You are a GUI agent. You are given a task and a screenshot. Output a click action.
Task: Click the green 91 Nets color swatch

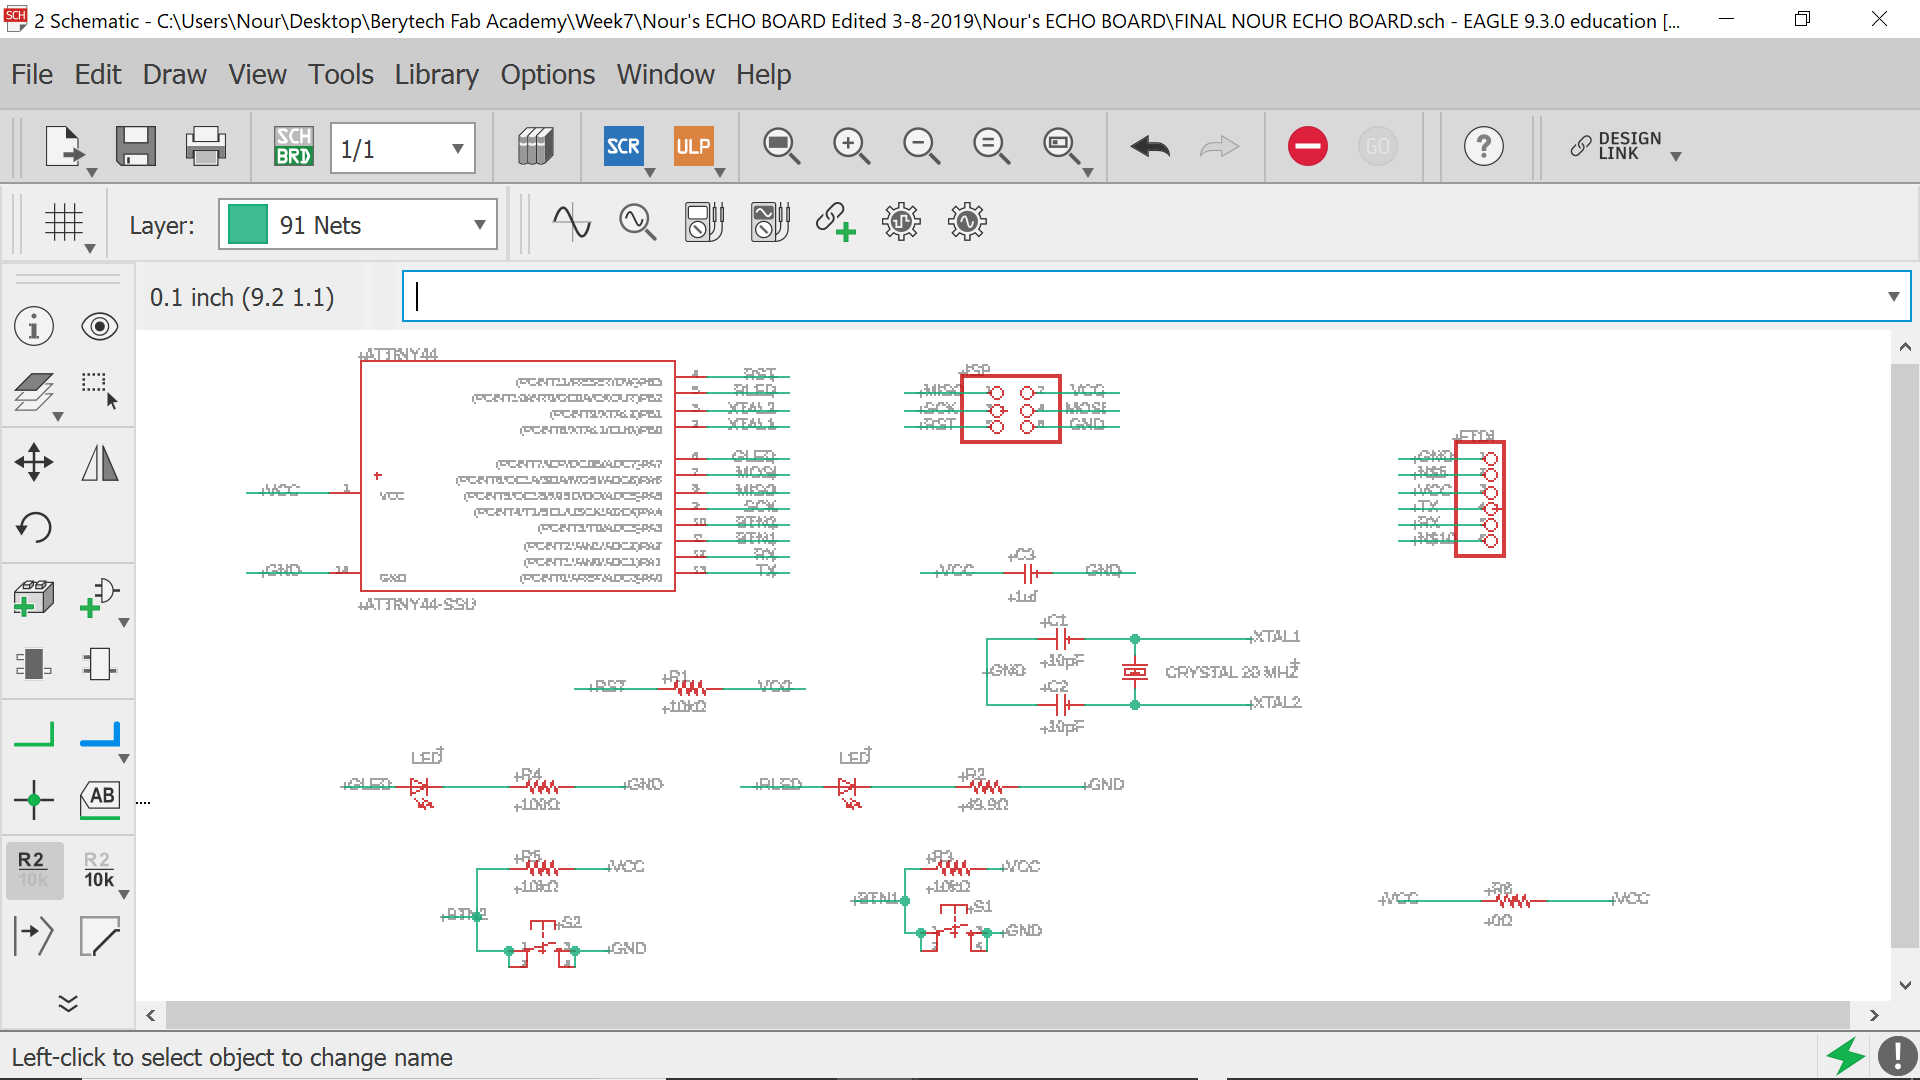tap(247, 225)
